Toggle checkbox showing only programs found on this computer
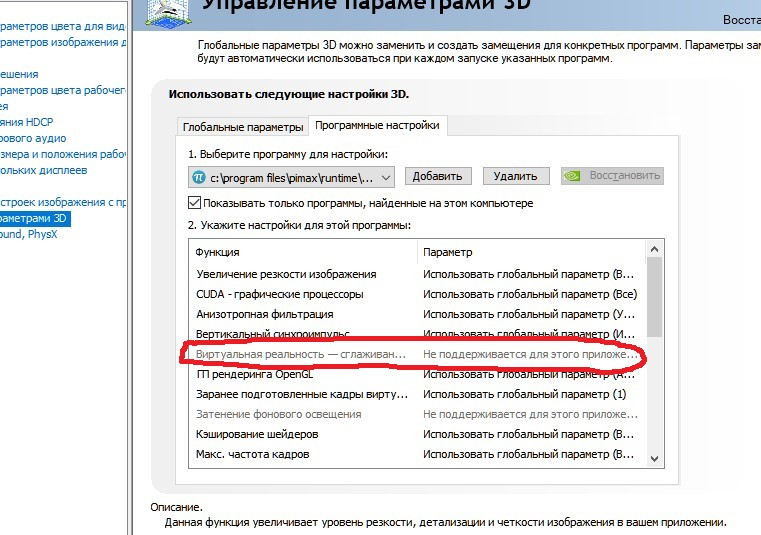The width and height of the screenshot is (761, 535). (194, 202)
